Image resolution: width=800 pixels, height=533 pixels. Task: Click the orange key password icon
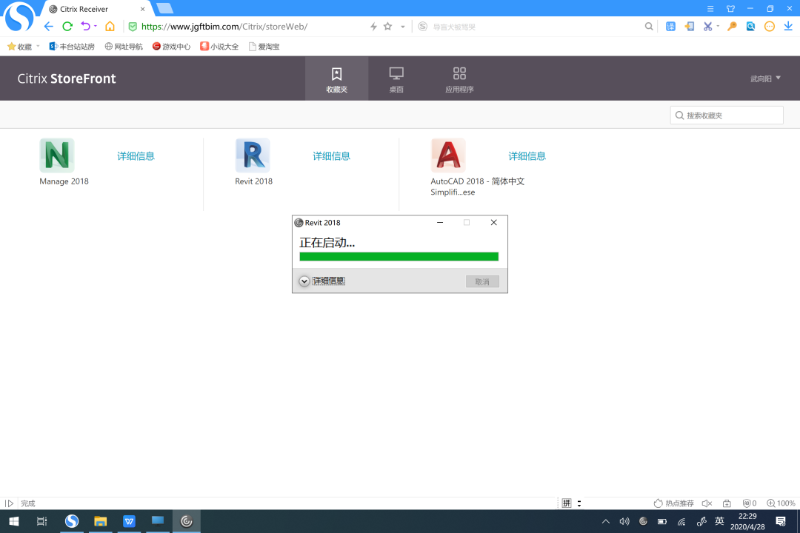732,27
